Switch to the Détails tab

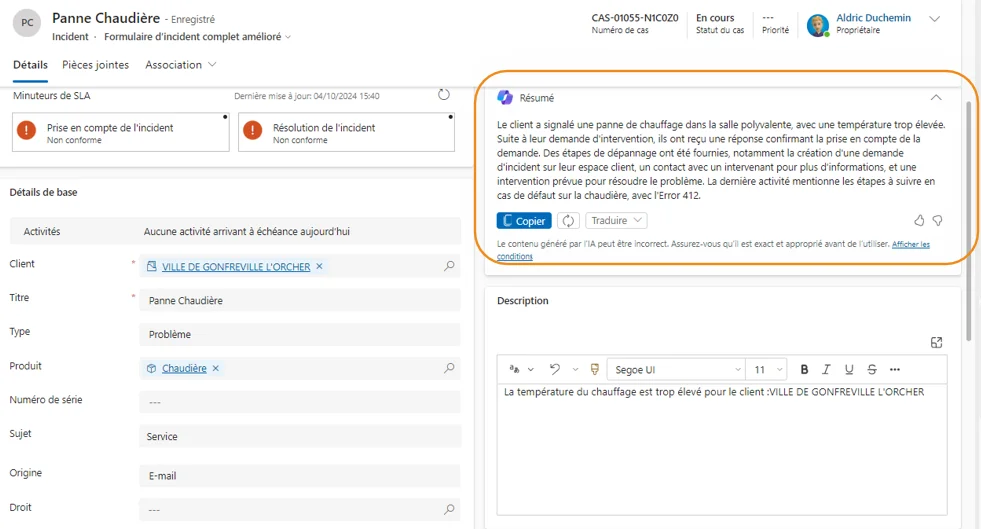point(30,65)
